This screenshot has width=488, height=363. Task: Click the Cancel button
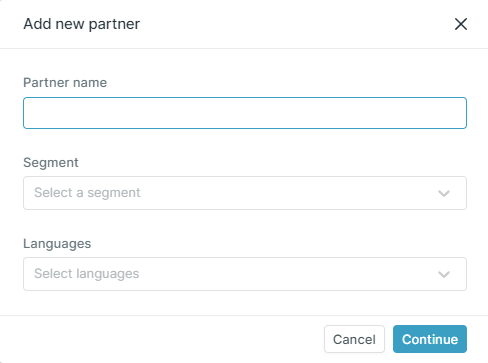pos(354,339)
